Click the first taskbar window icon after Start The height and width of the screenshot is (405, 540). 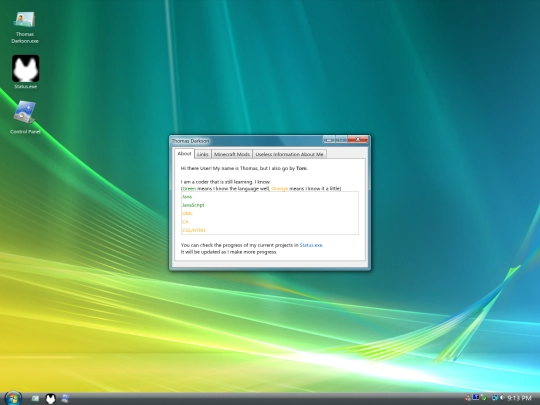click(35, 398)
